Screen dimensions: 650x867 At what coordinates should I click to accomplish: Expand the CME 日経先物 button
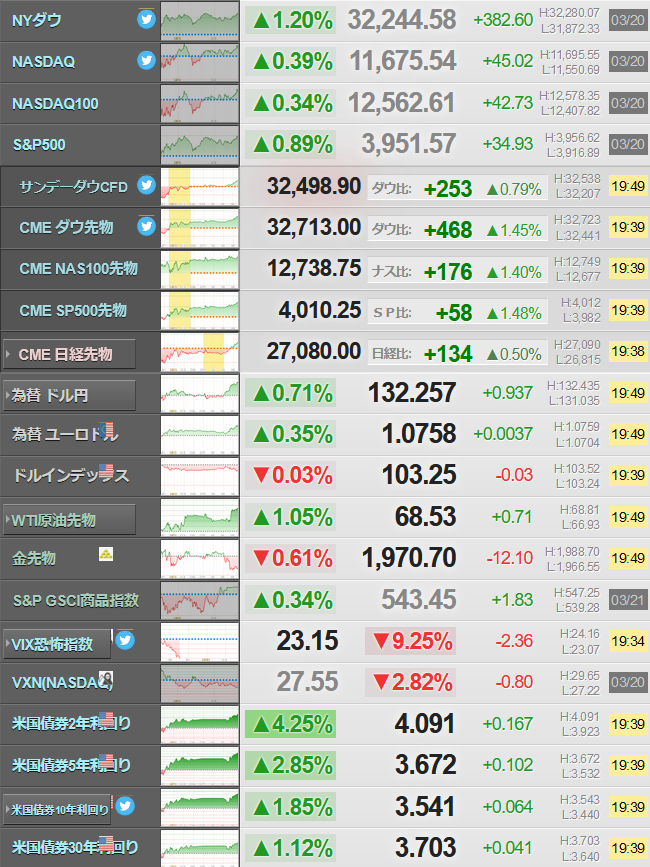pyautogui.click(x=69, y=354)
